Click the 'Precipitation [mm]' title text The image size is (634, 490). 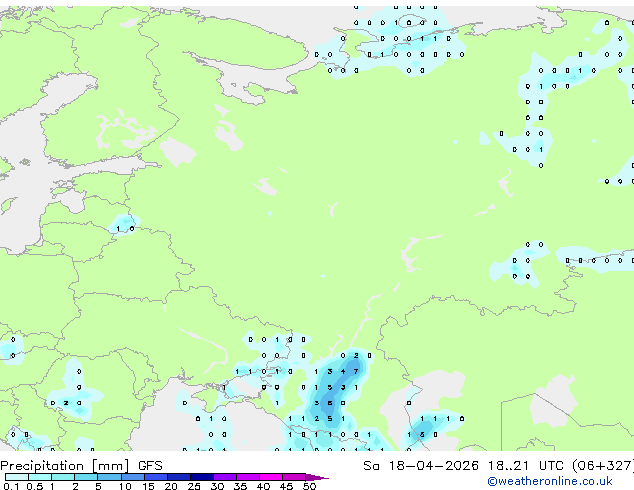(x=65, y=466)
